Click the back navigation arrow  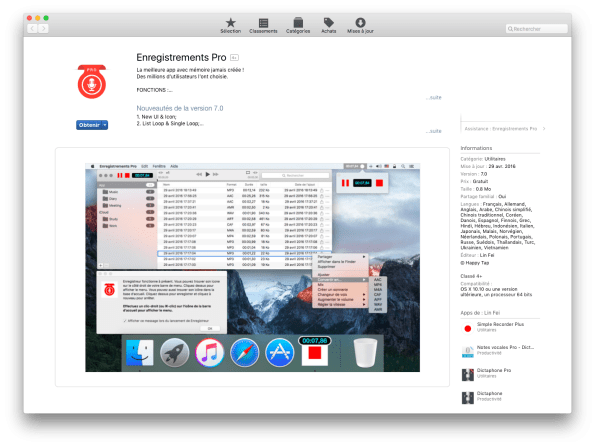coord(32,28)
